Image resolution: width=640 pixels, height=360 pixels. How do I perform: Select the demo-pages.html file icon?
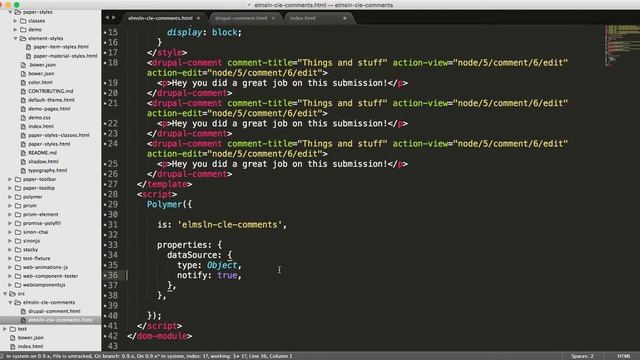[23, 109]
